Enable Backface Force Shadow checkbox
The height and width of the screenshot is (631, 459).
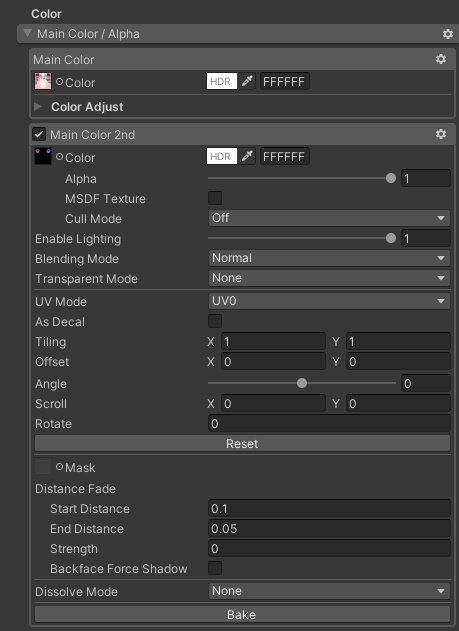pos(215,568)
